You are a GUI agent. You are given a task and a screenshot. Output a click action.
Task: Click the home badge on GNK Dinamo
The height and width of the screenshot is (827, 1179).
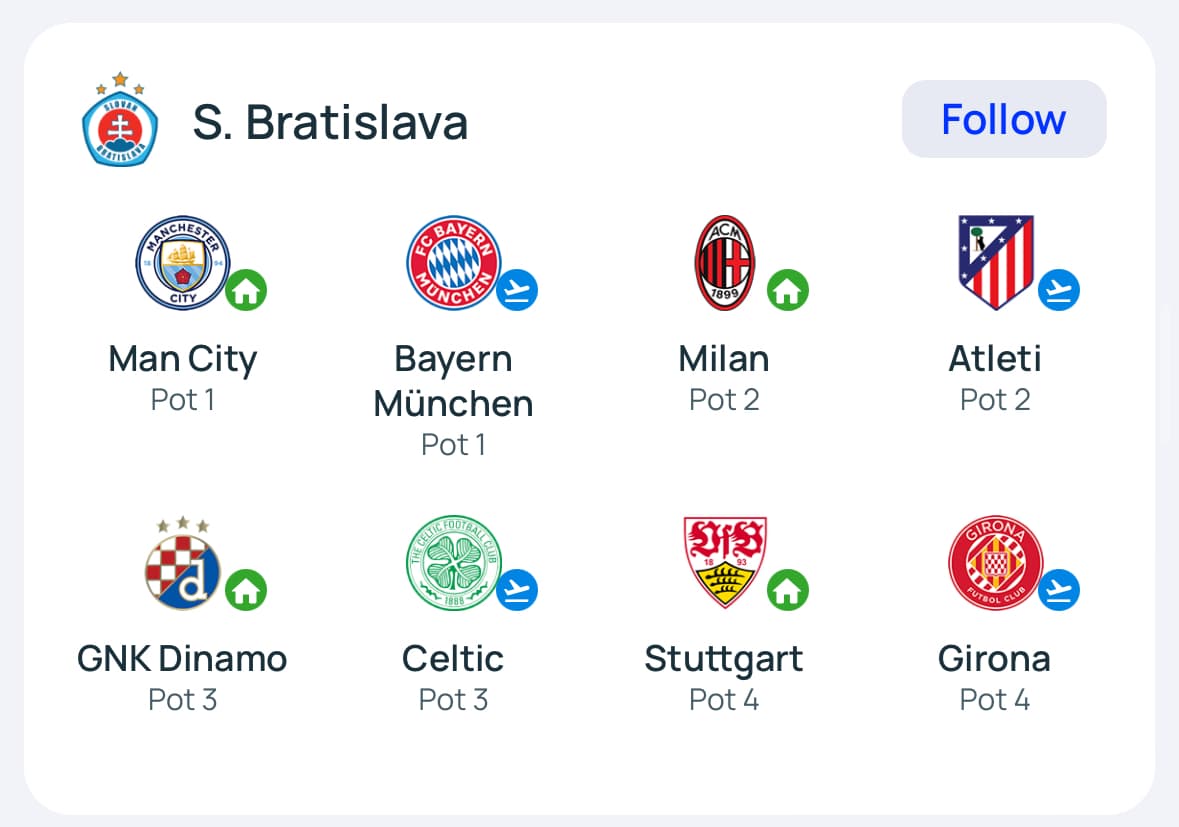click(246, 591)
